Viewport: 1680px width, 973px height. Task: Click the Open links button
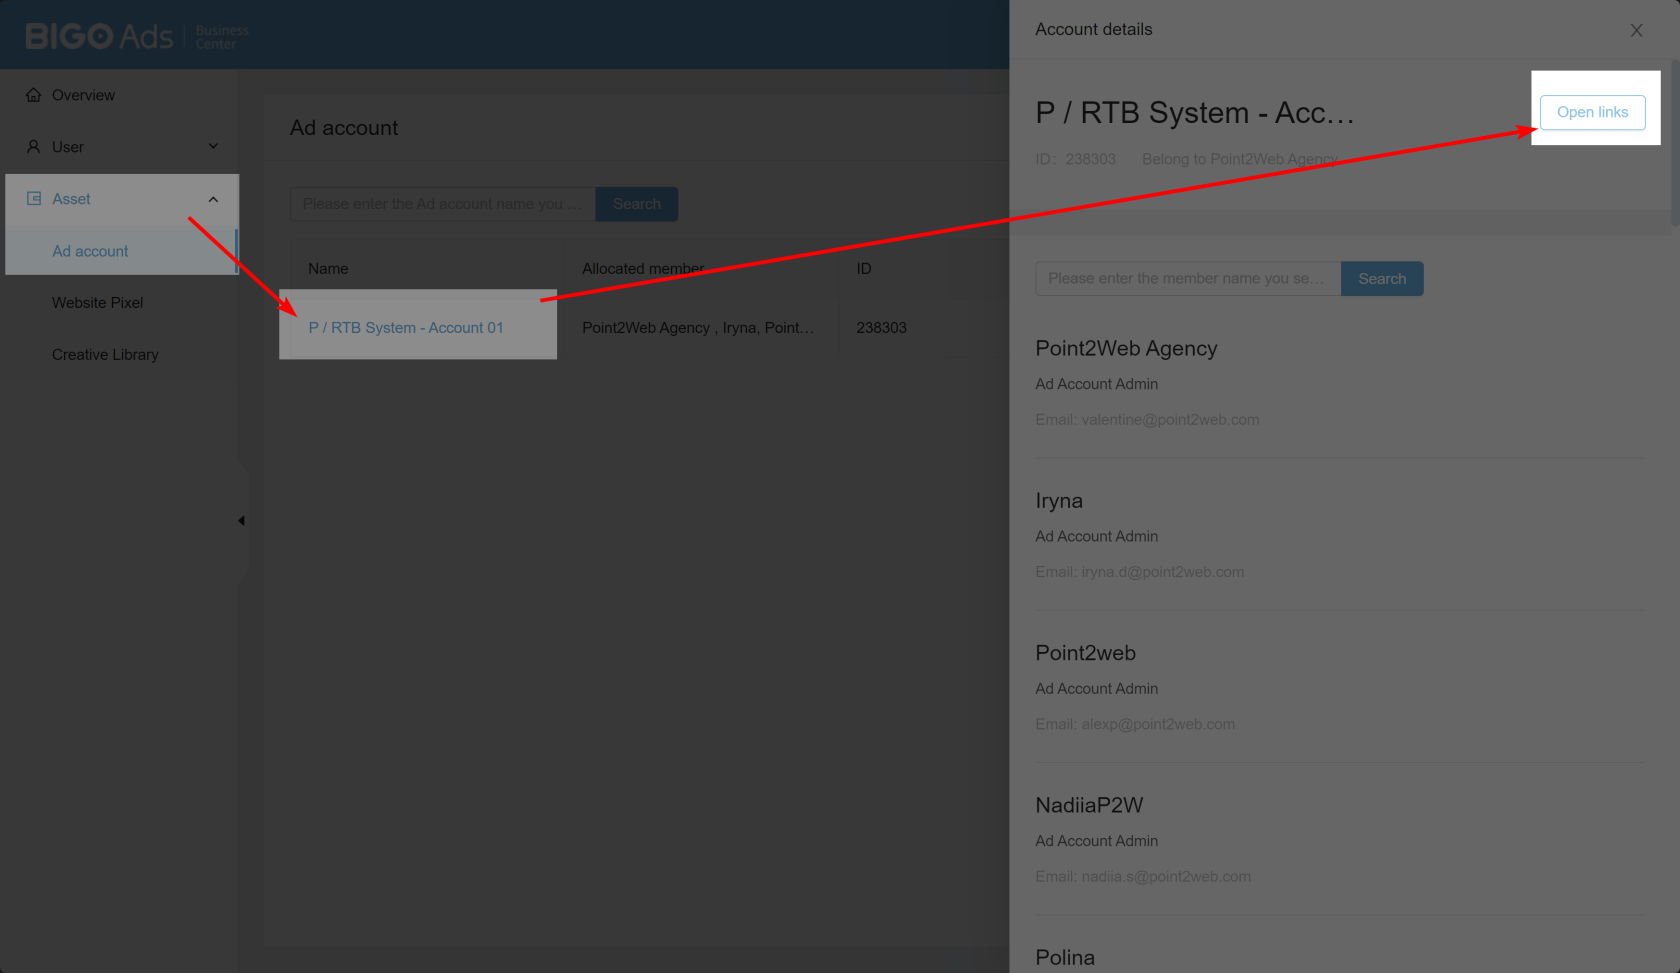click(x=1592, y=112)
